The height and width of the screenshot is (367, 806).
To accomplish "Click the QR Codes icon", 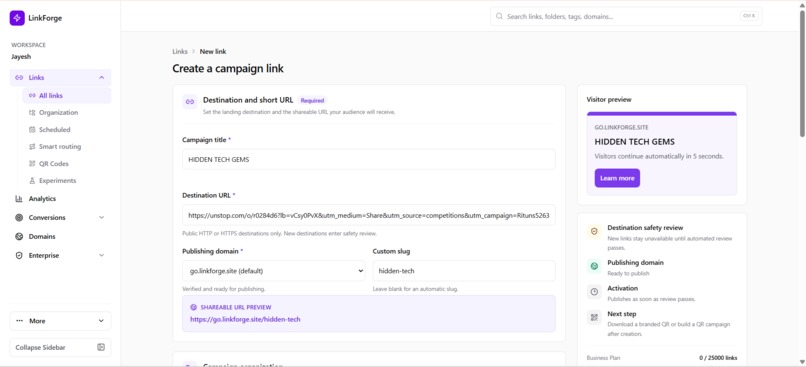I will click(x=32, y=163).
